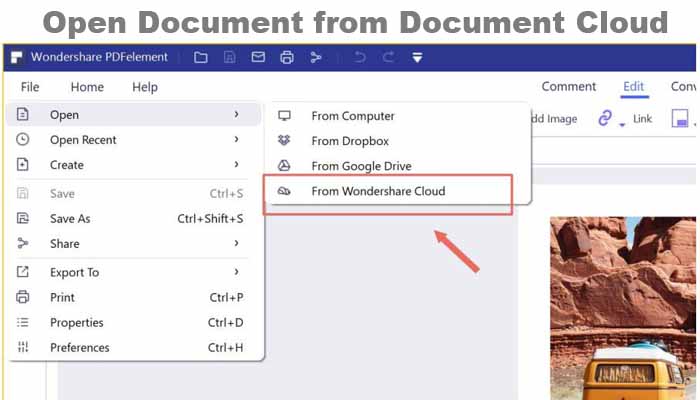Click the Ctrl+Shift+S shortcut text
Viewport: 700px width, 400px height.
click(210, 218)
